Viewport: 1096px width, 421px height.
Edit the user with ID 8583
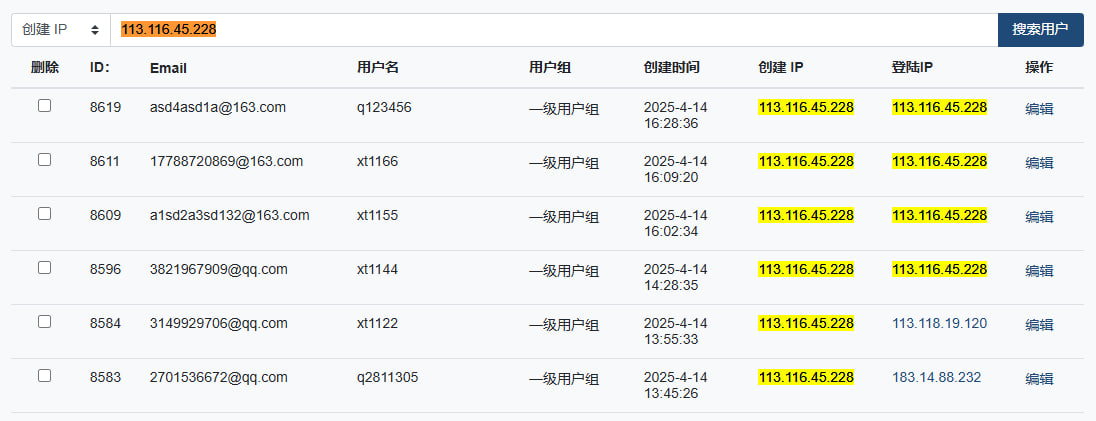point(1039,378)
